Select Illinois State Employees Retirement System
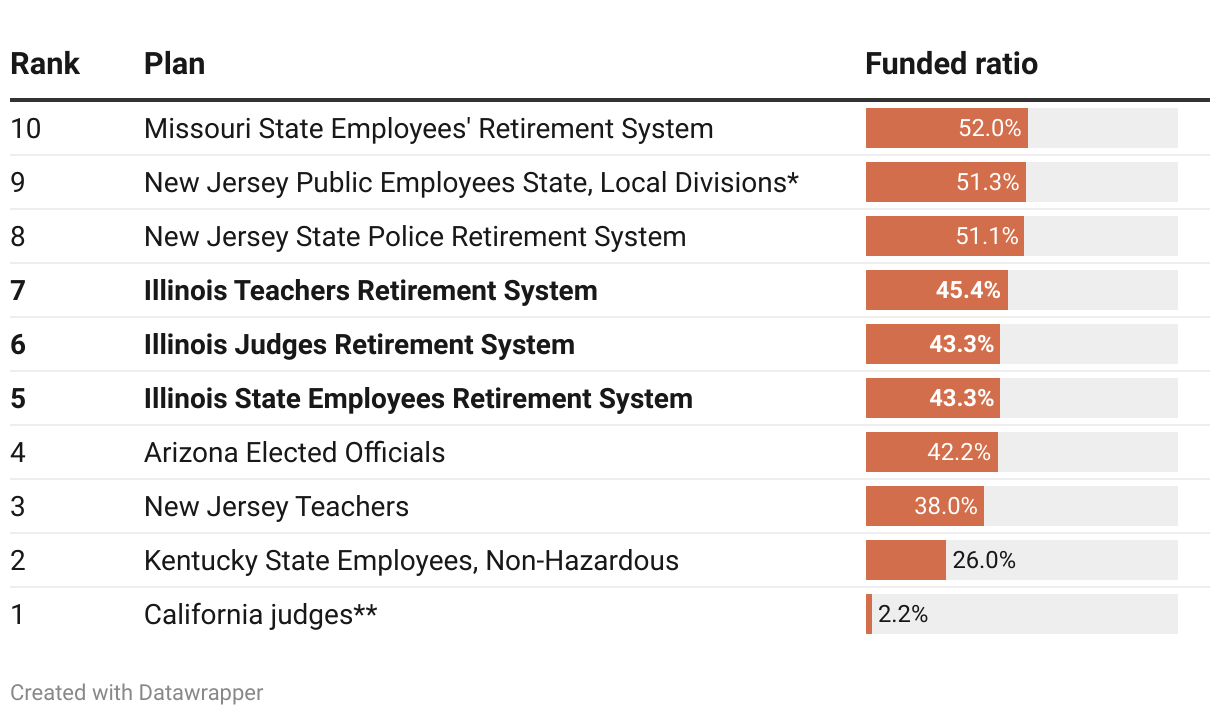This screenshot has width=1220, height=716. tap(418, 399)
